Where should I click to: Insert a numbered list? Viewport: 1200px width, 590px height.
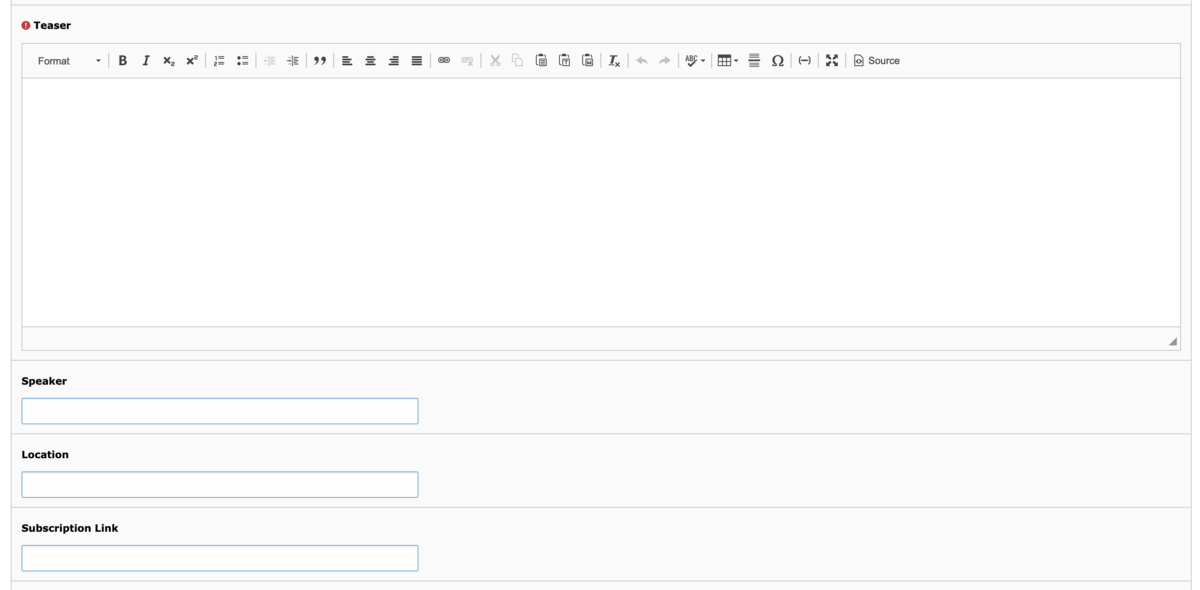pyautogui.click(x=219, y=61)
